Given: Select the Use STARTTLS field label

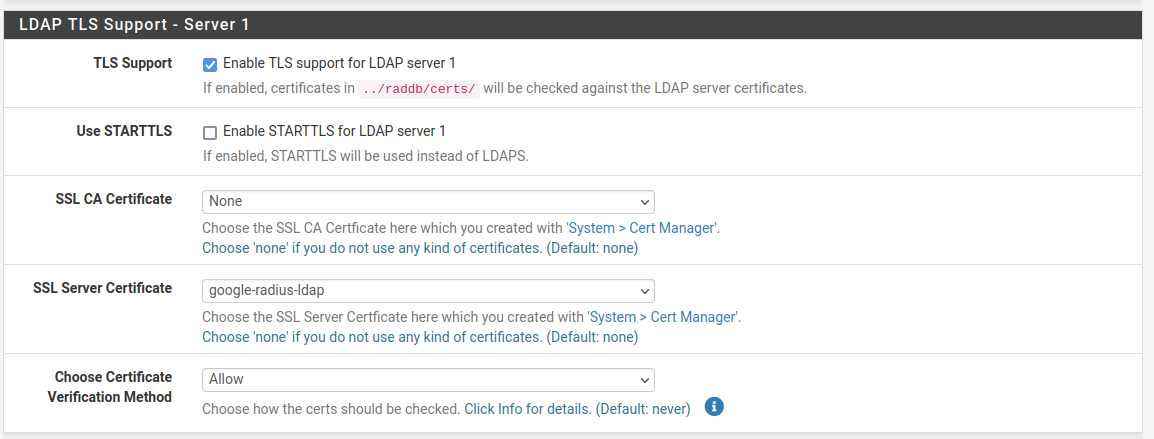Looking at the screenshot, I should click(124, 131).
